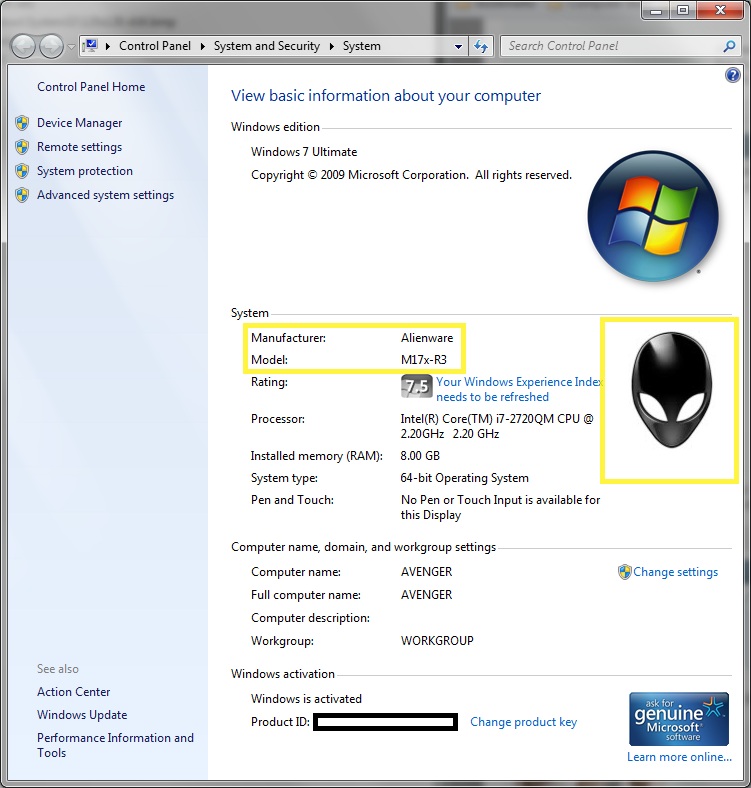Click the genuine Microsoft software badge
Viewport: 751px width, 788px height.
pos(679,719)
